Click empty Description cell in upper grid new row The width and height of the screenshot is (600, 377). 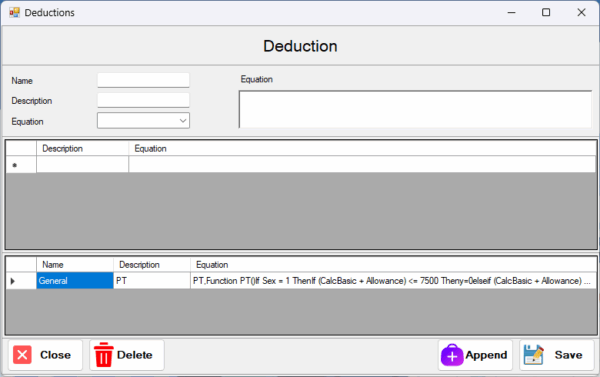pyautogui.click(x=82, y=165)
